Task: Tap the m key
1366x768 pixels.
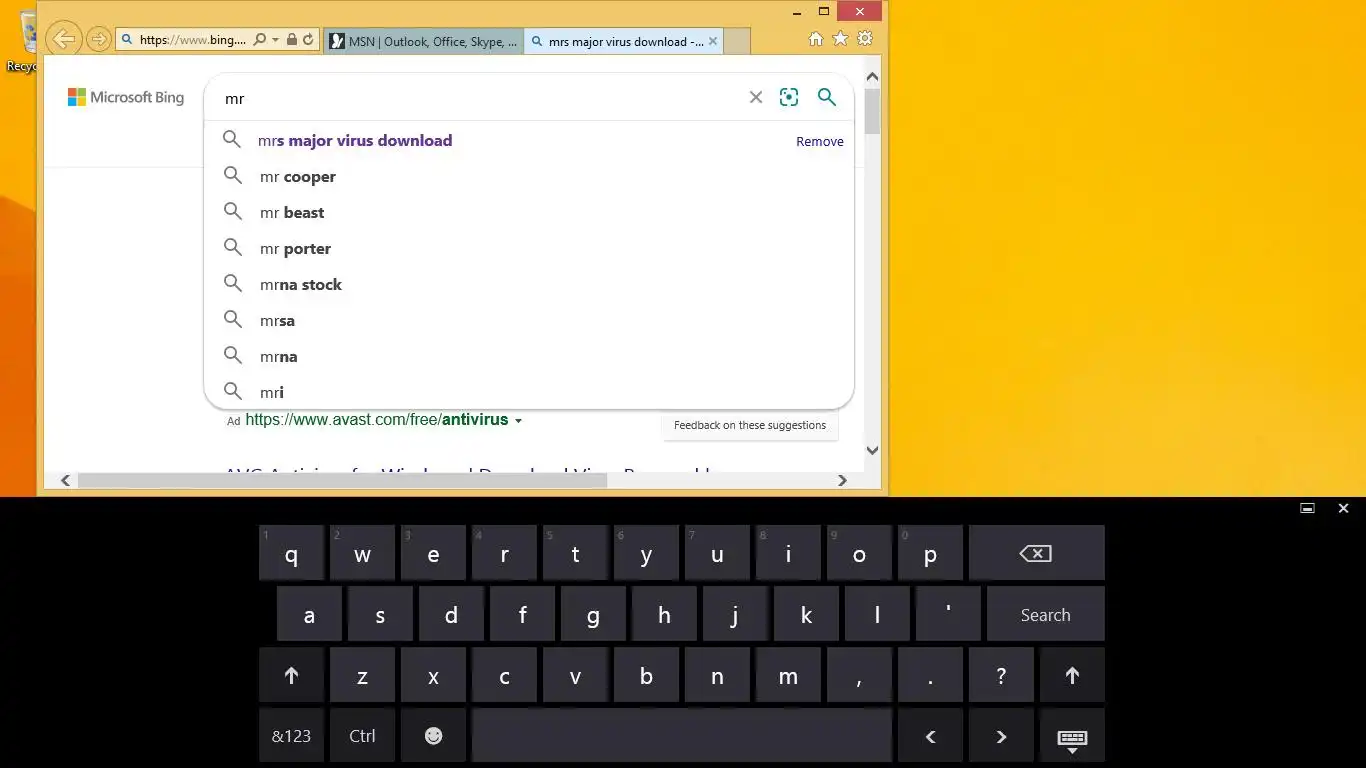Action: (788, 676)
